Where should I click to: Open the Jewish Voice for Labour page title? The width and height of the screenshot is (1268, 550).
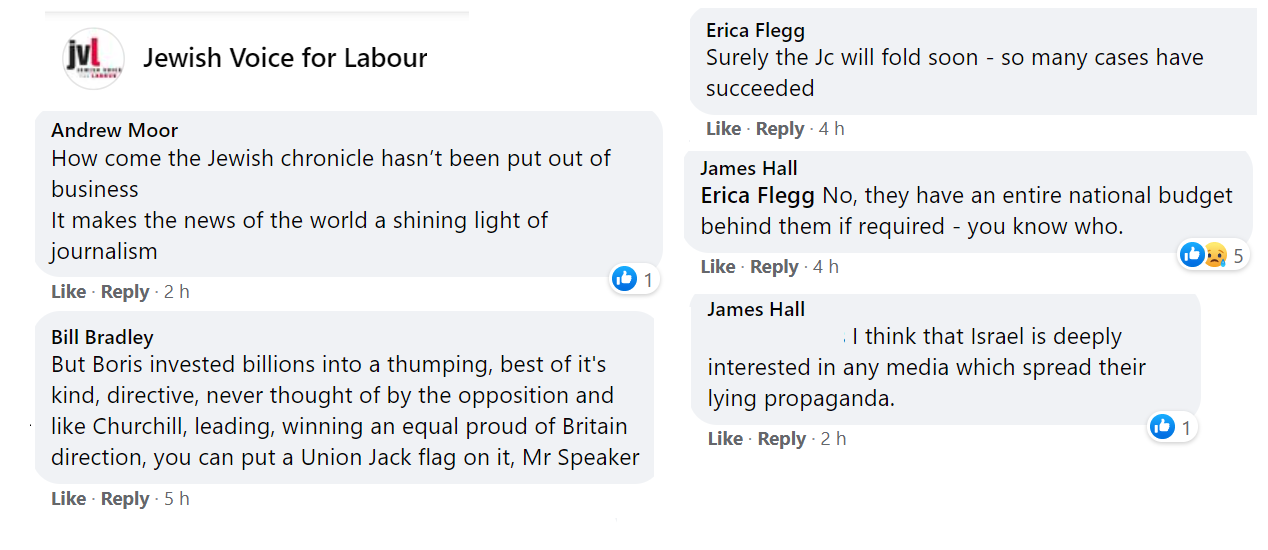pos(285,58)
